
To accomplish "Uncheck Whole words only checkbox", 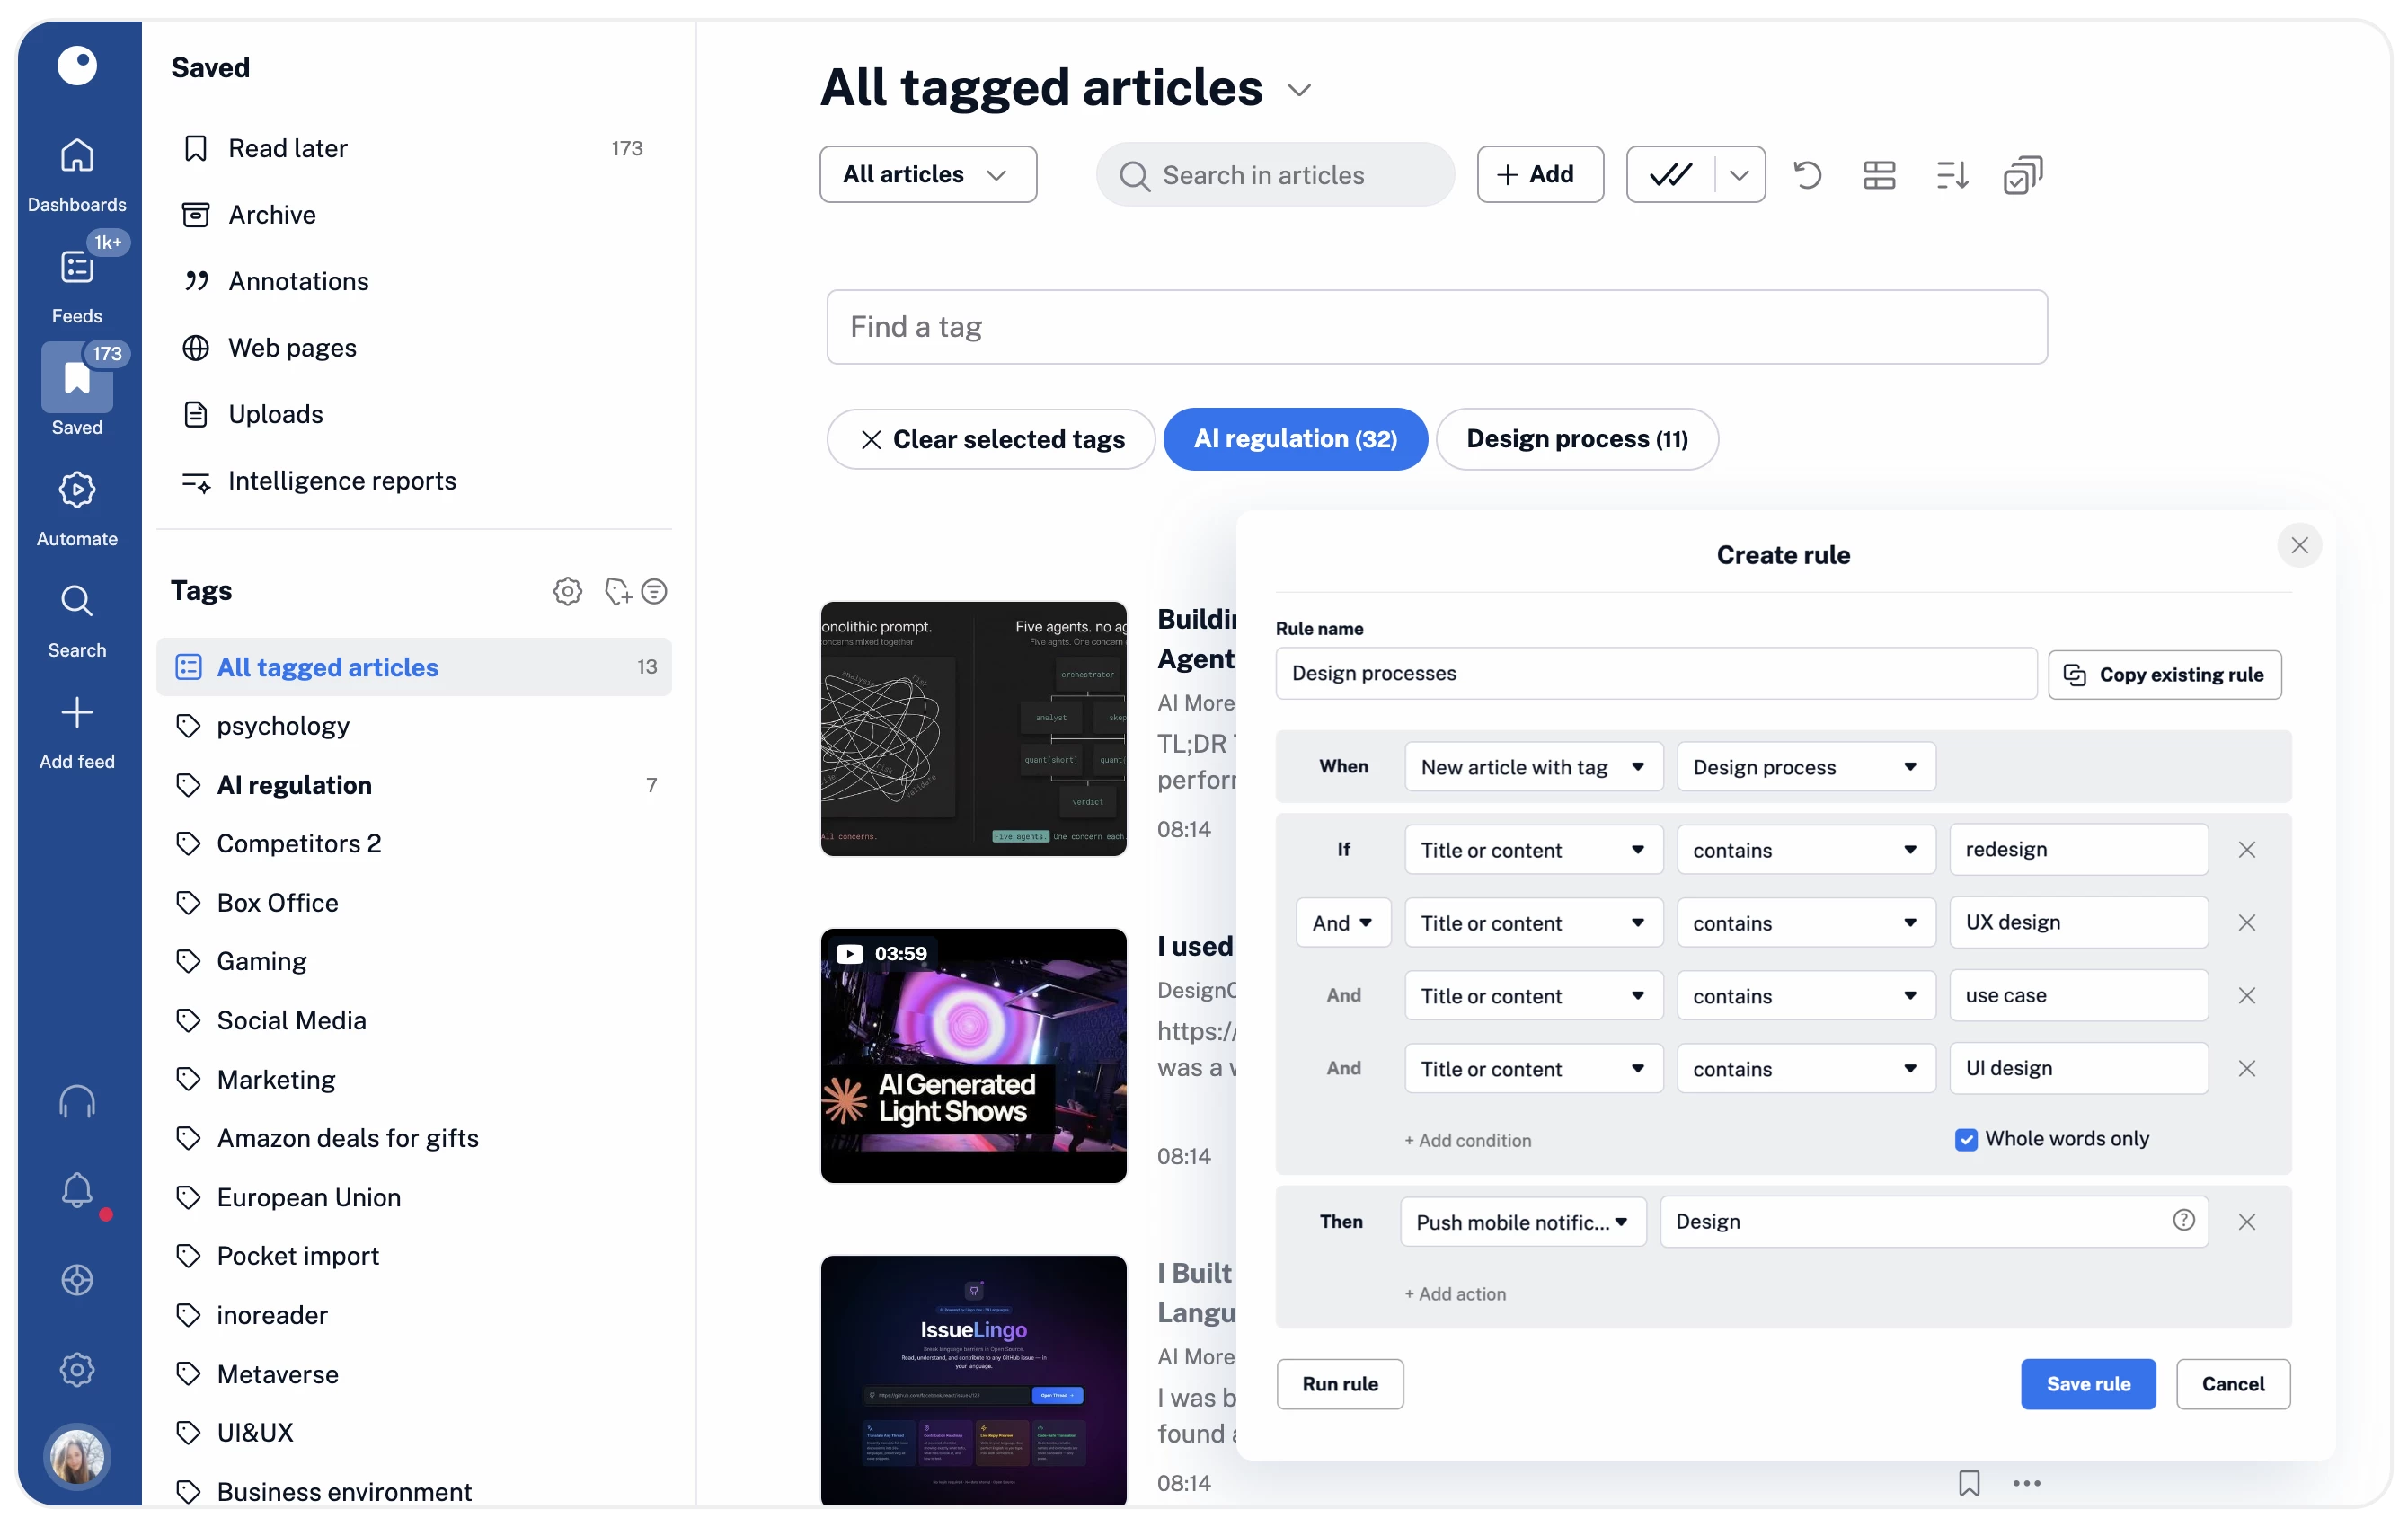I will click(1965, 1140).
